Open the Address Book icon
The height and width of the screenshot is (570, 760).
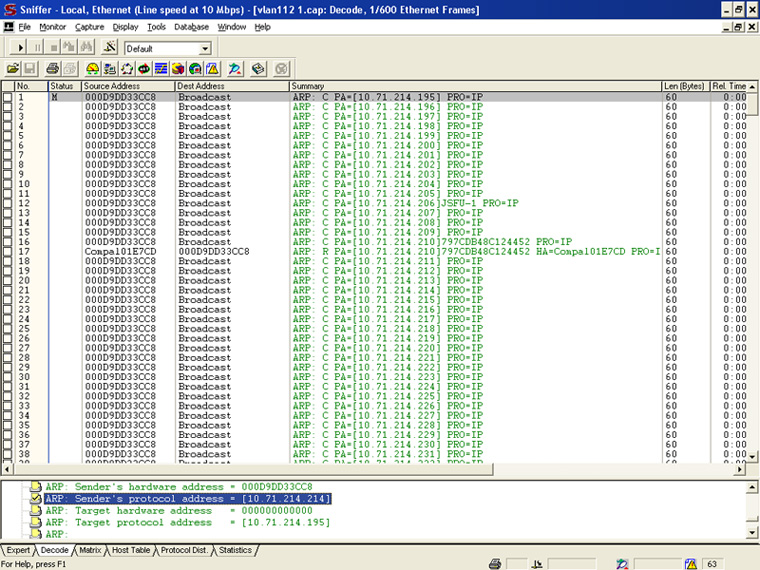pos(257,68)
